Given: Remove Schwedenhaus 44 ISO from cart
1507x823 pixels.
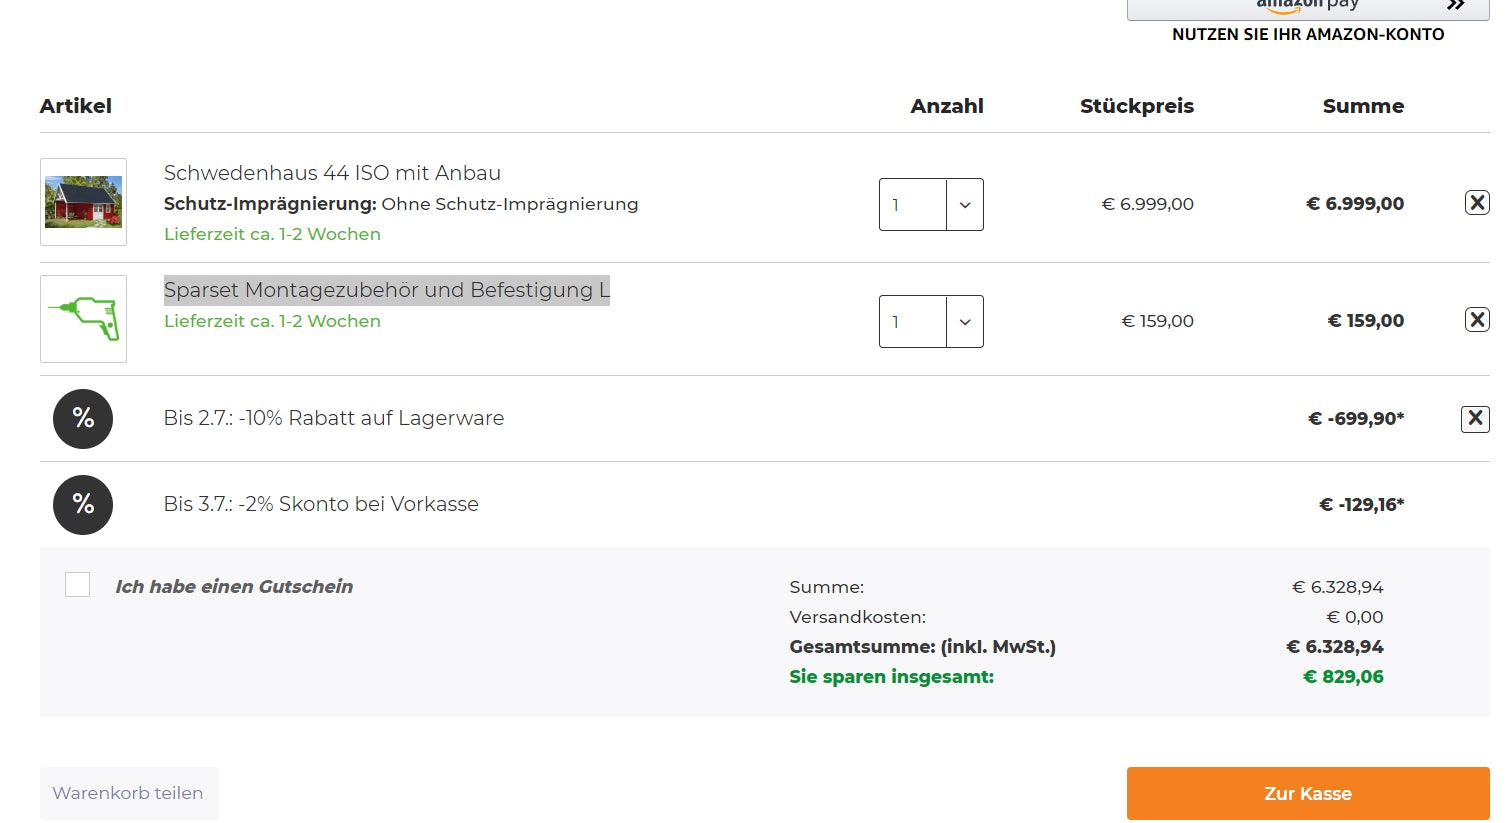Looking at the screenshot, I should pos(1476,203).
